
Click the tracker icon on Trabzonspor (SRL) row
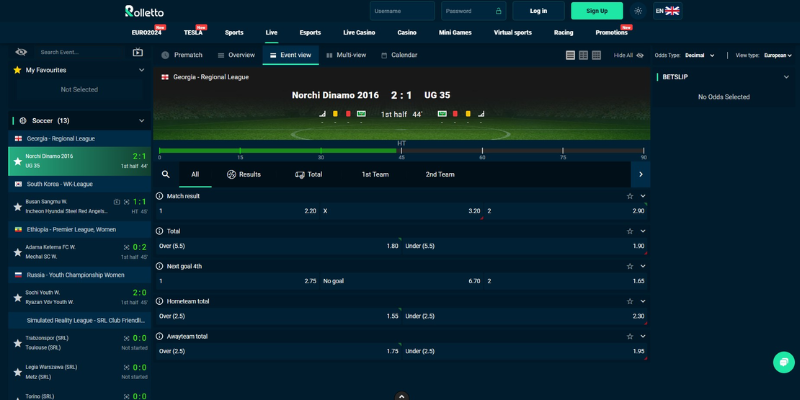(127, 338)
